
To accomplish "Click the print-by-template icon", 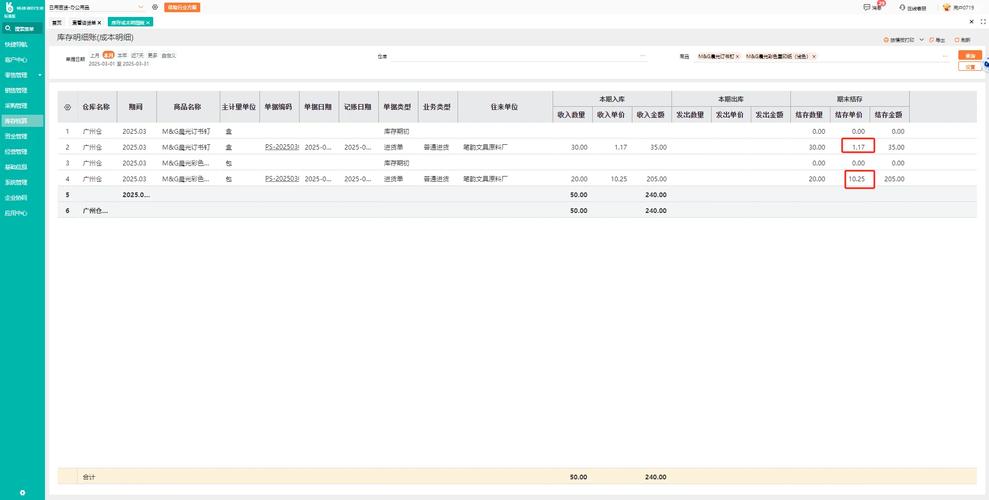I will tap(886, 40).
